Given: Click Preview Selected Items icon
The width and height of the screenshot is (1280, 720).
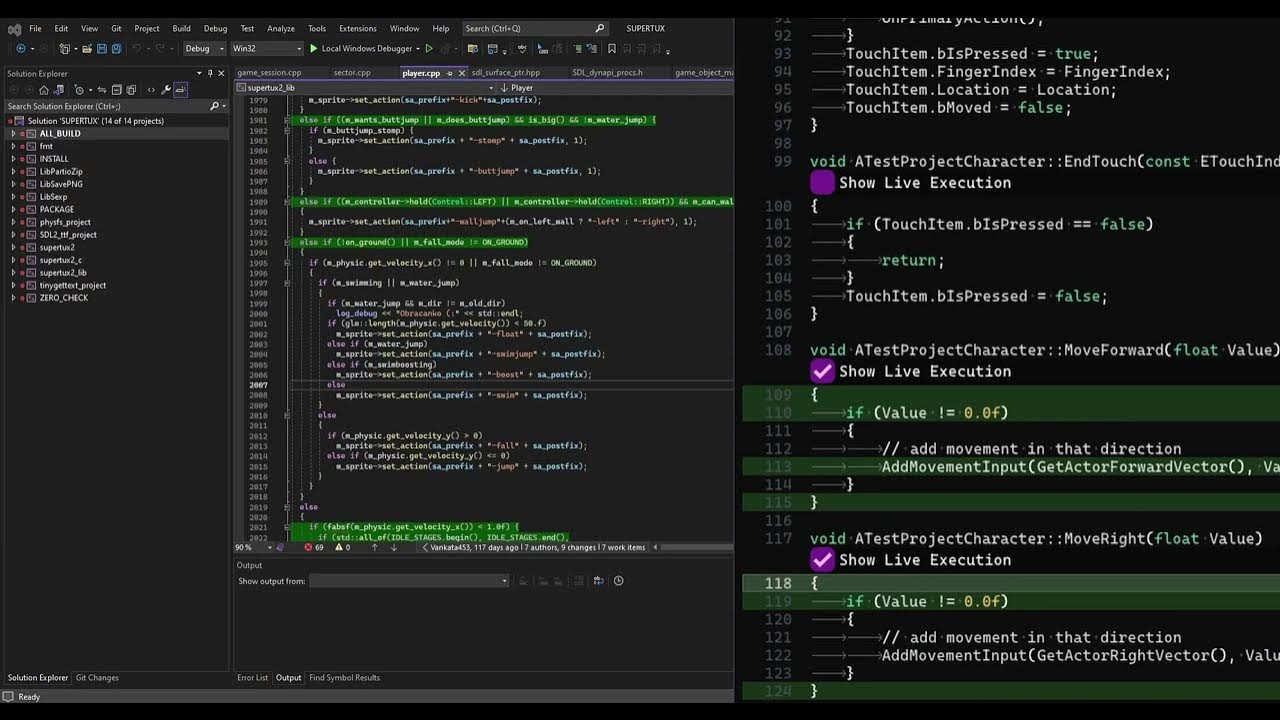Looking at the screenshot, I should point(181,90).
